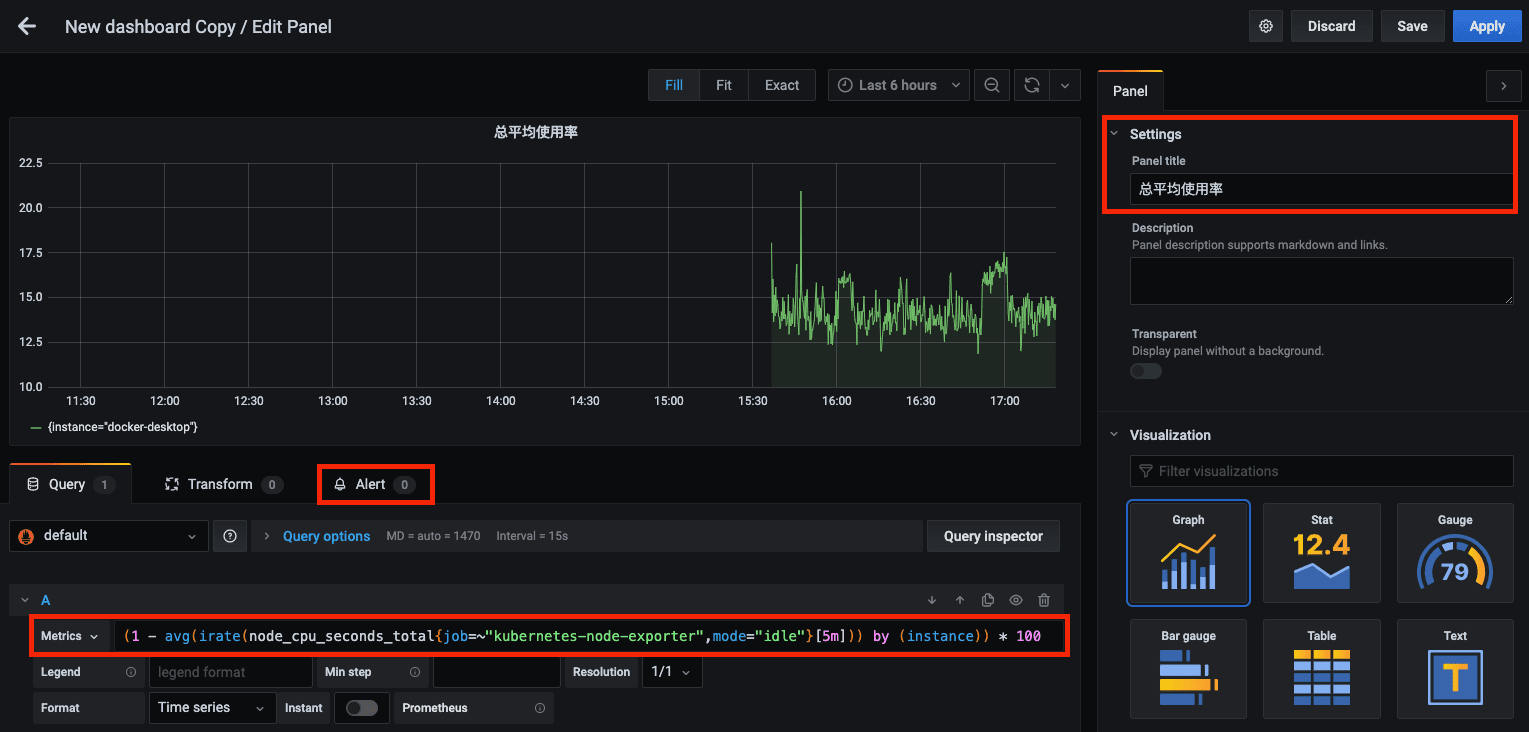Delete query A with trash icon
1529x732 pixels.
[1044, 600]
